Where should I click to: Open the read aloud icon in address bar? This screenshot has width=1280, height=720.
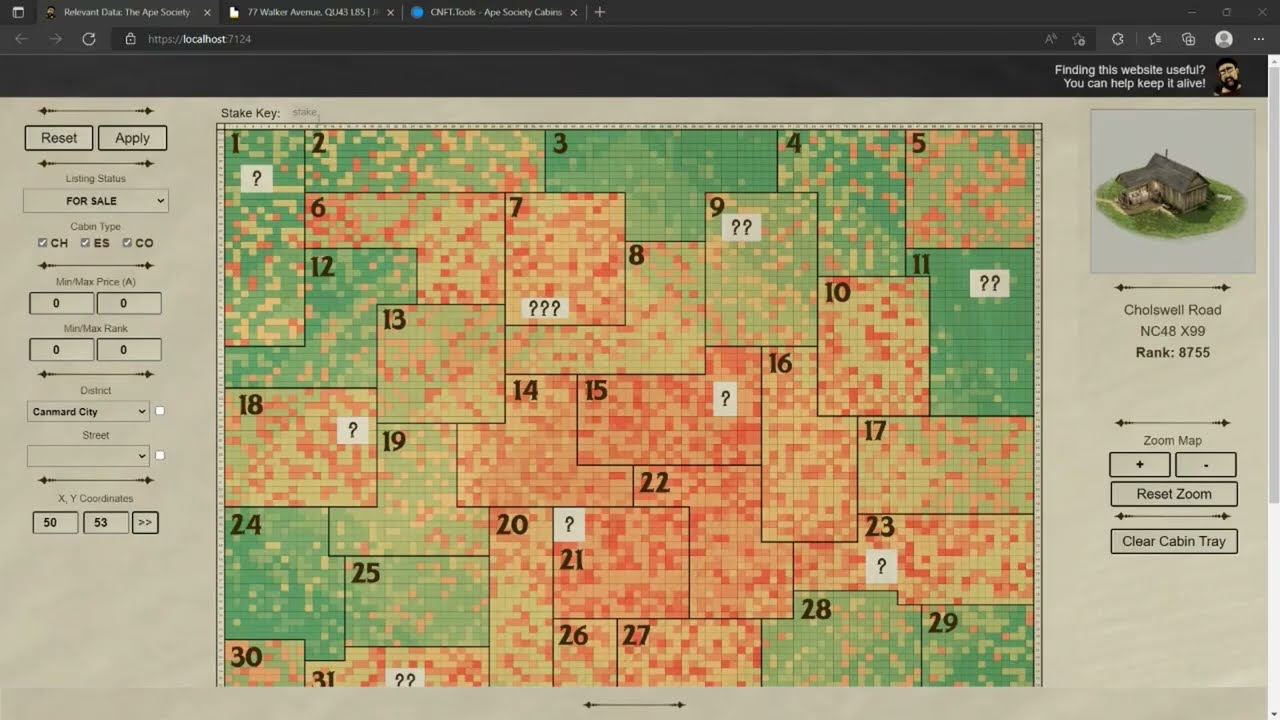click(x=1051, y=39)
